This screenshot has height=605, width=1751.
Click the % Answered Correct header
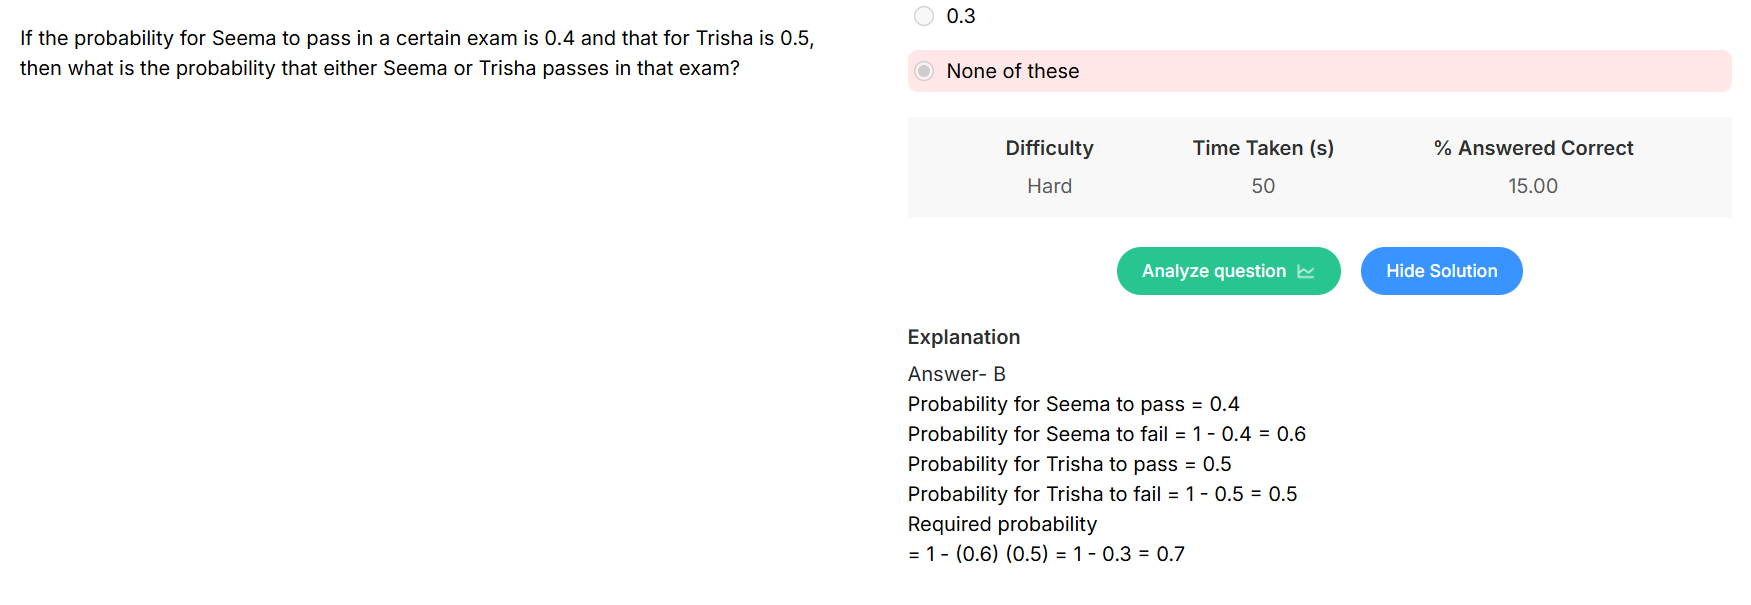1533,148
